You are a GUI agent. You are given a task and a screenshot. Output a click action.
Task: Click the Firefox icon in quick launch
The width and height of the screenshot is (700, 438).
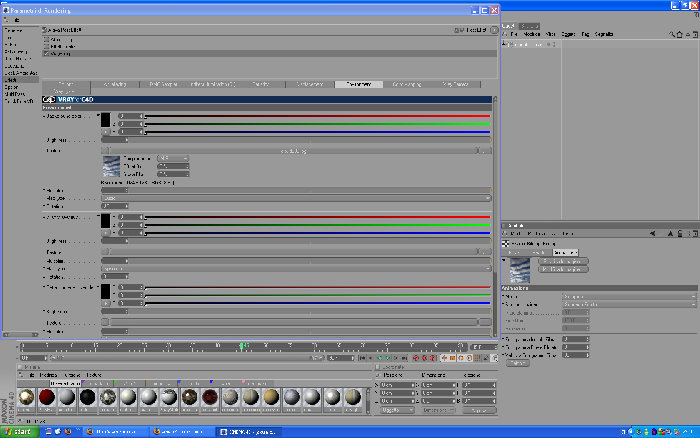pyautogui.click(x=68, y=432)
